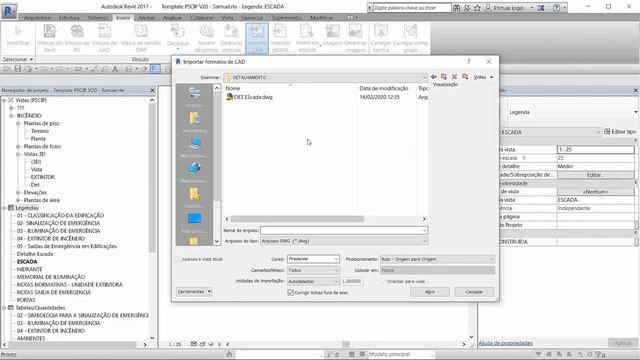Select 'HIDRANTE' in project browser
The width and height of the screenshot is (640, 360).
point(29,269)
